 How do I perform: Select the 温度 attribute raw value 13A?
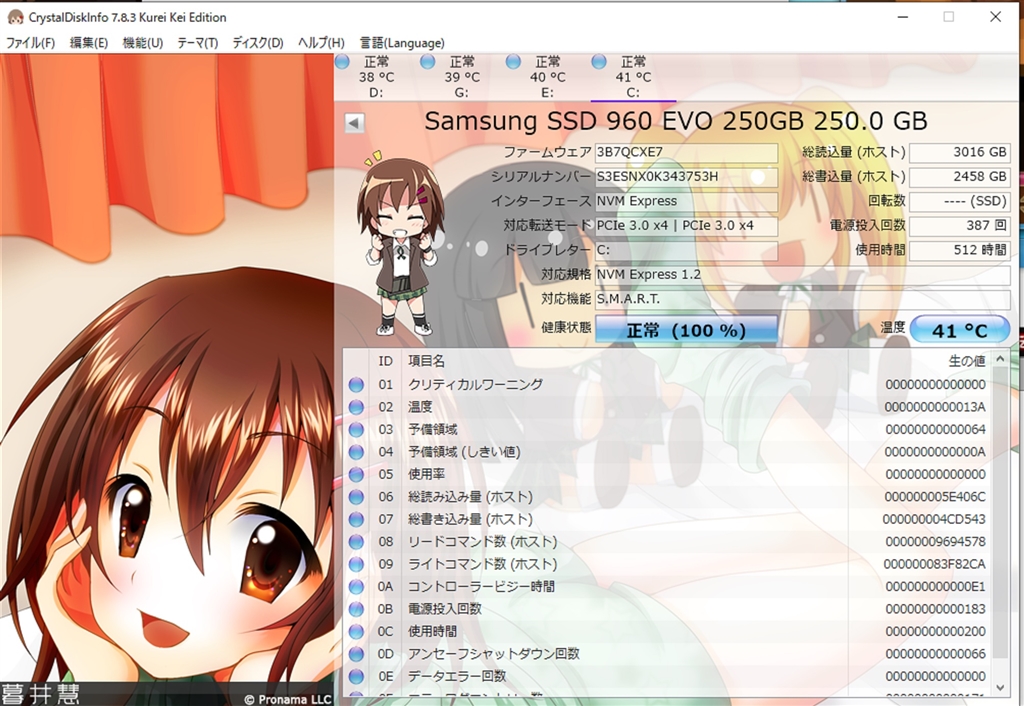coord(935,407)
